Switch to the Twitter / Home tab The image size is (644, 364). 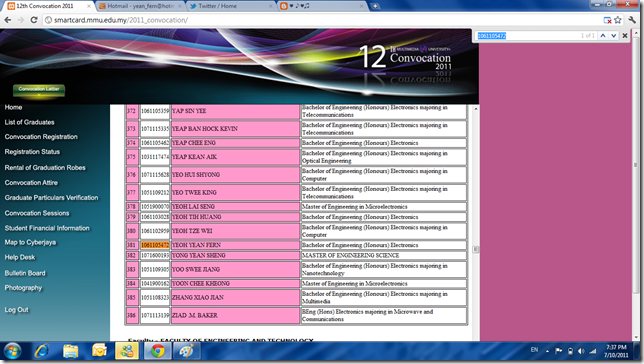tap(231, 6)
